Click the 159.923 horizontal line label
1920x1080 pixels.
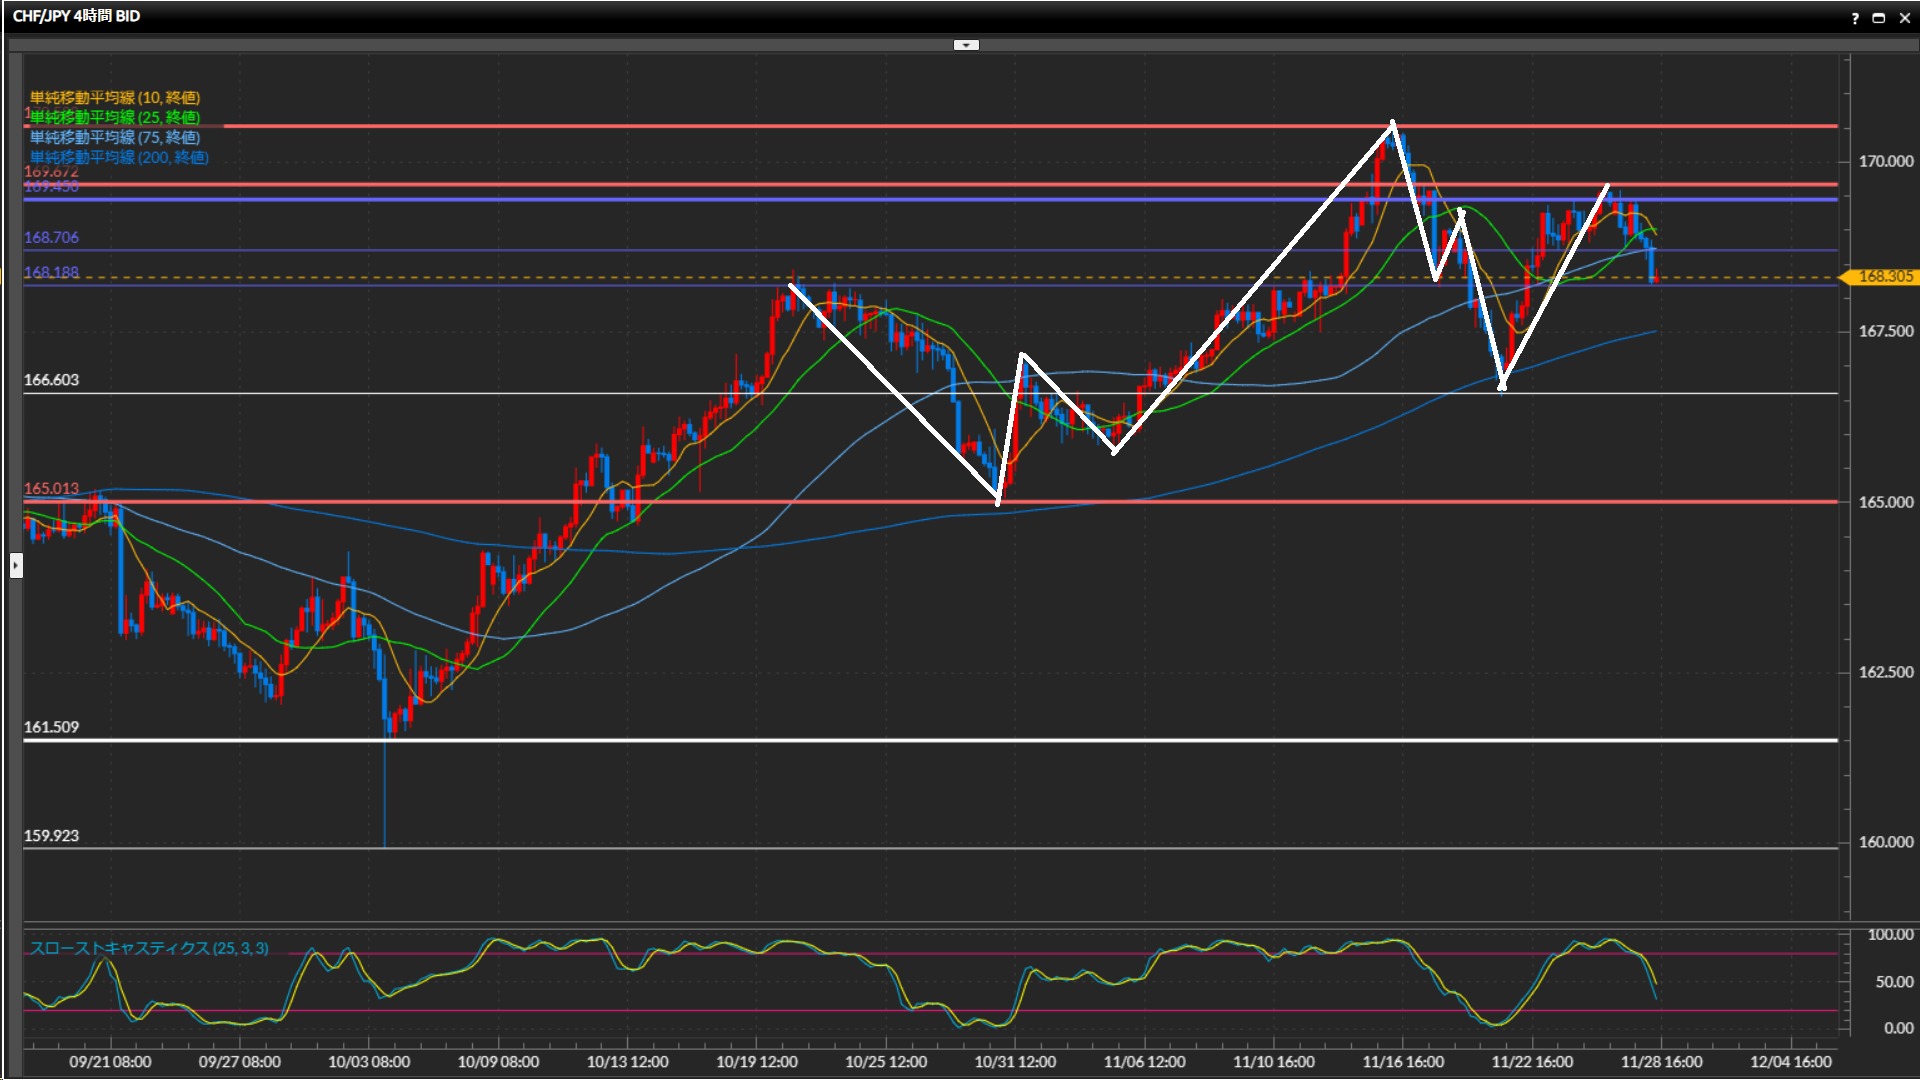click(x=51, y=836)
